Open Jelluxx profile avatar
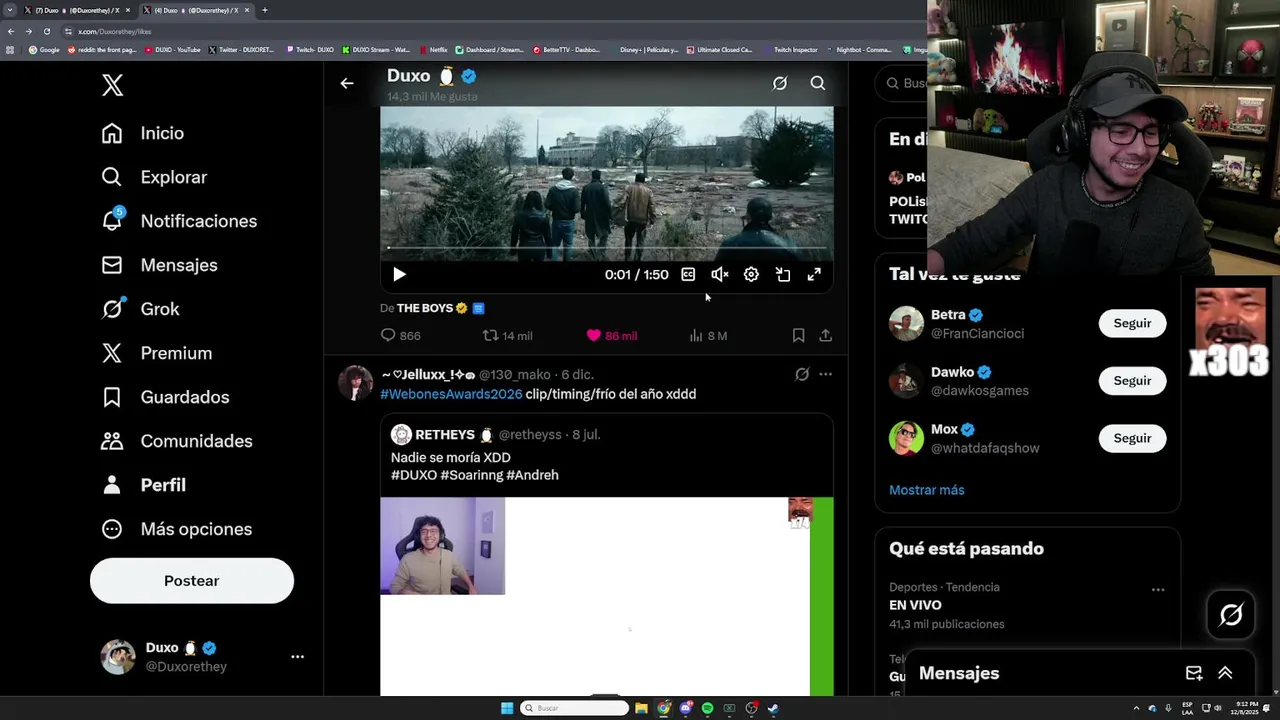 [x=355, y=383]
